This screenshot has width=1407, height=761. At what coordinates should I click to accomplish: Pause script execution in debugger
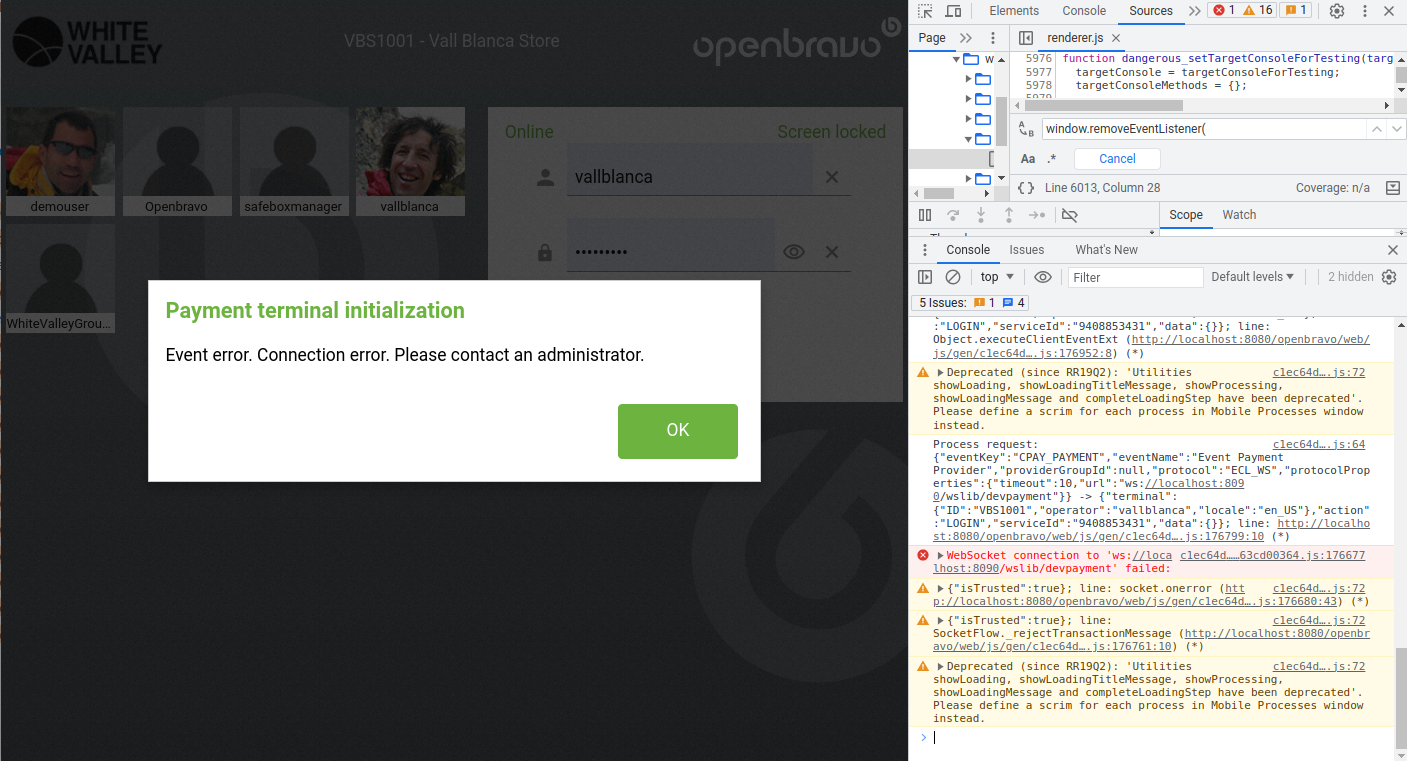pos(925,215)
